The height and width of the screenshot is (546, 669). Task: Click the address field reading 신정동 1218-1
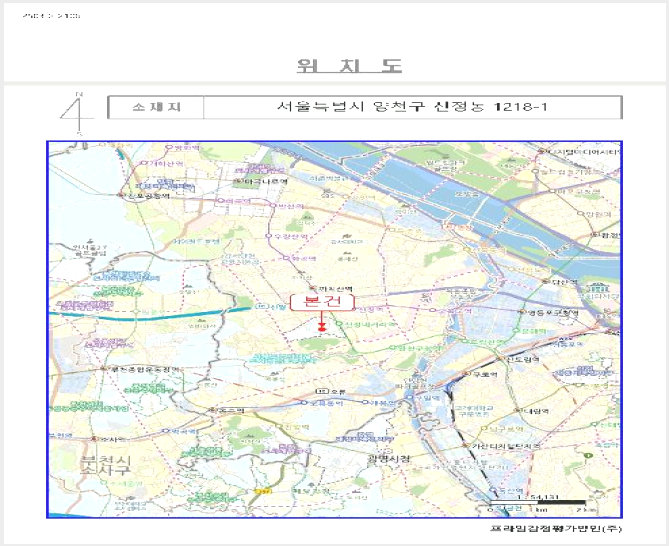[412, 107]
